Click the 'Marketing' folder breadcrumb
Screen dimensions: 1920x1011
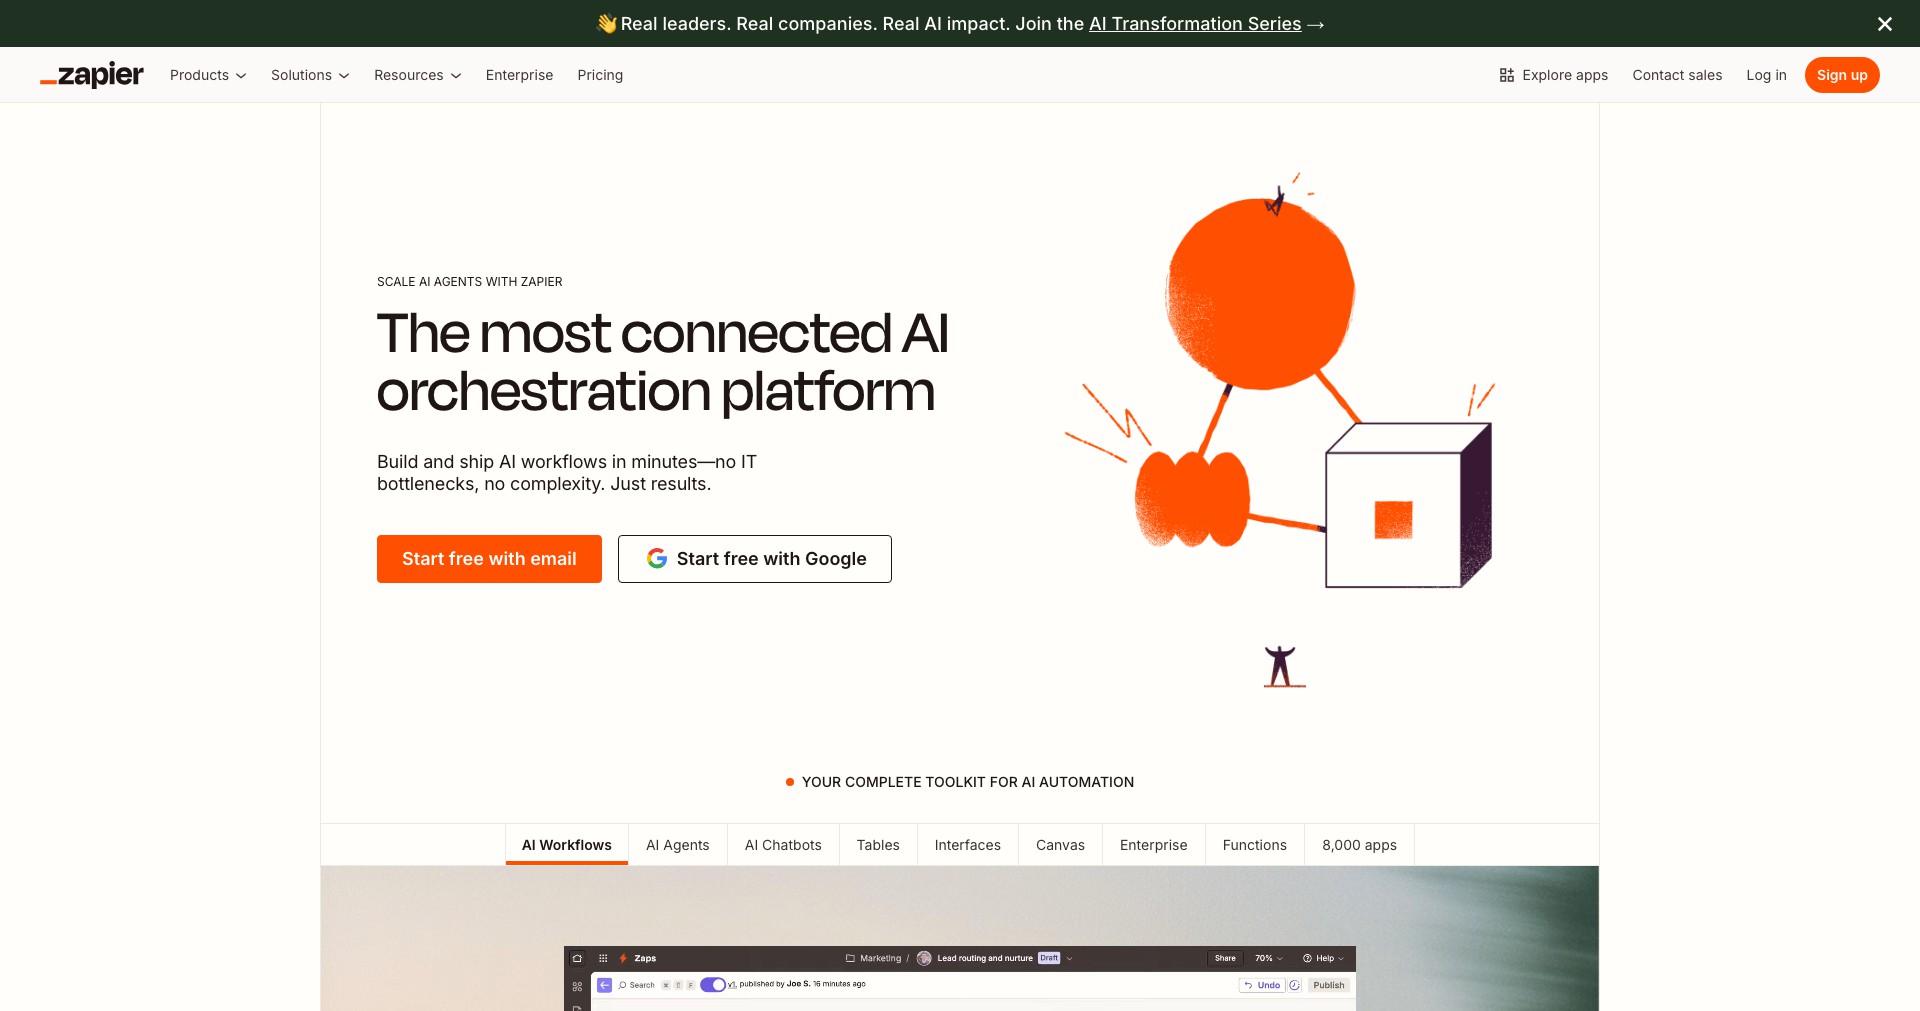tap(880, 958)
